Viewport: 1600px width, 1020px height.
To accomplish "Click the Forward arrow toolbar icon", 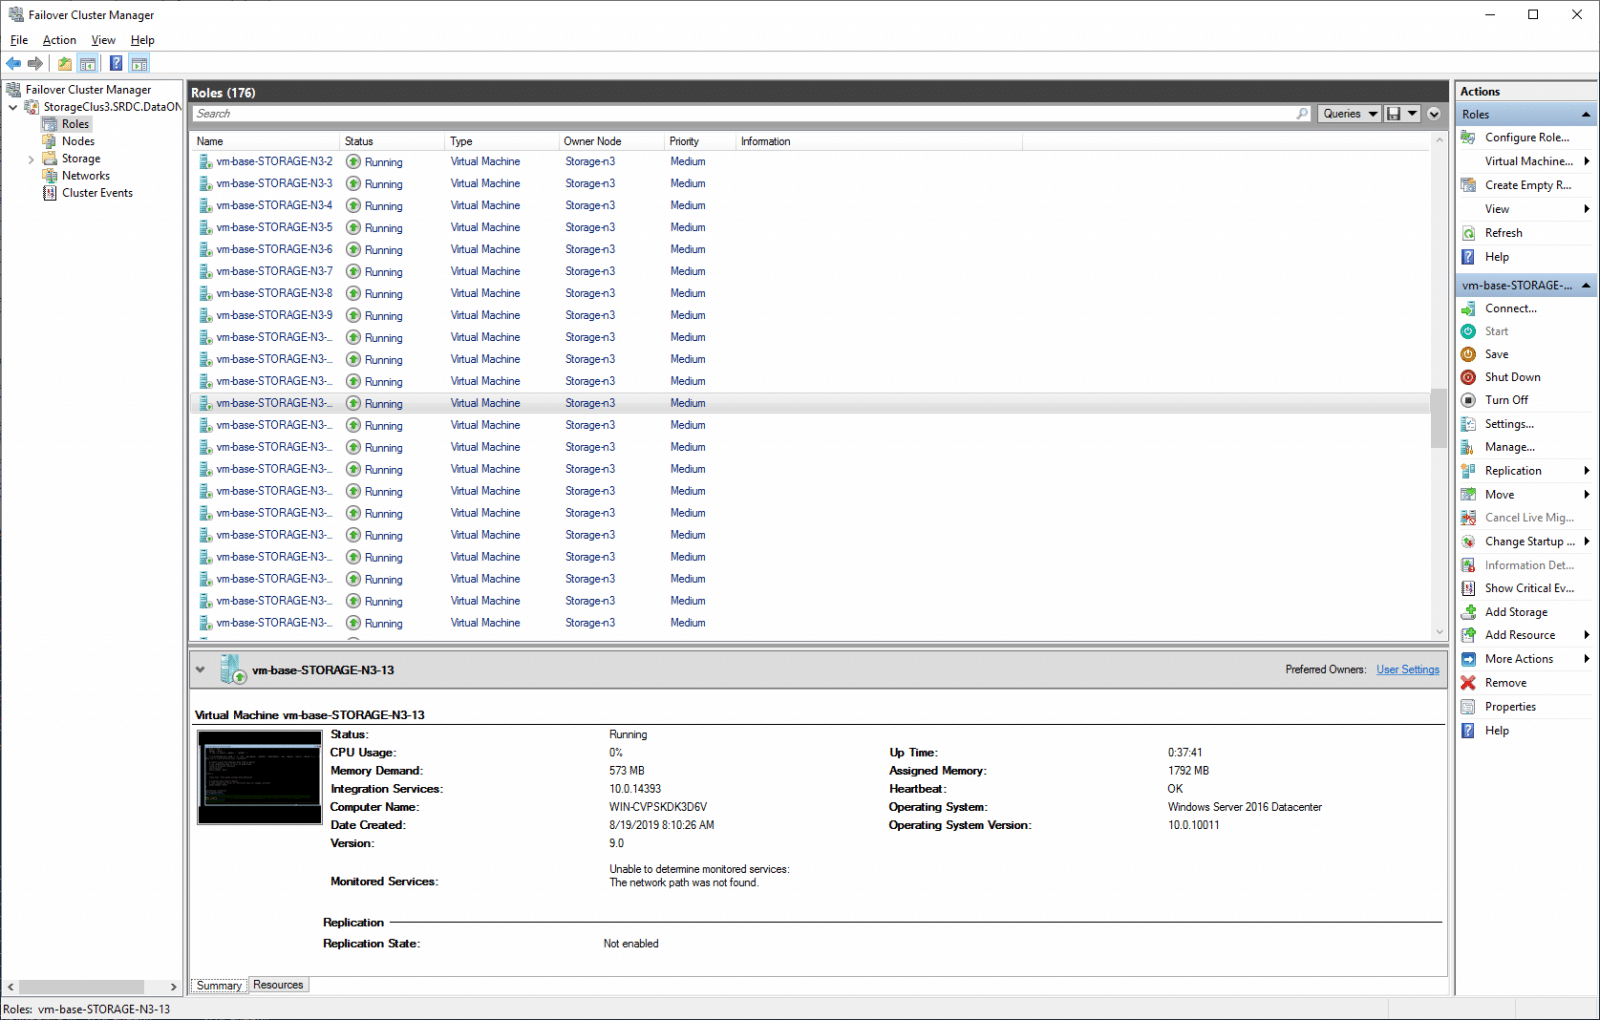I will pyautogui.click(x=36, y=64).
